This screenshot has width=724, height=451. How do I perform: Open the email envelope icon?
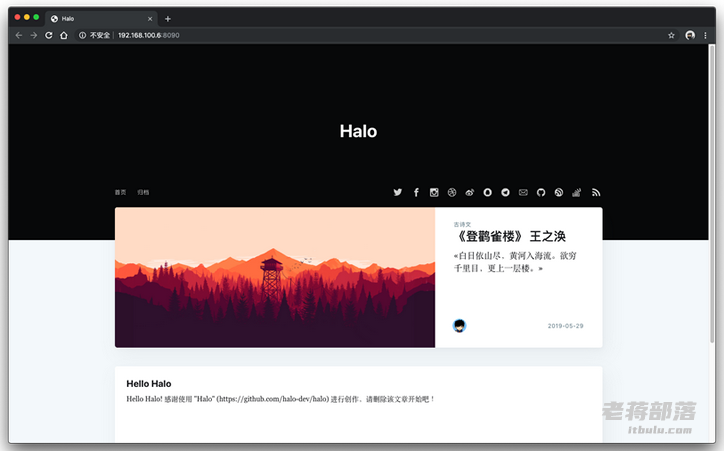click(523, 192)
